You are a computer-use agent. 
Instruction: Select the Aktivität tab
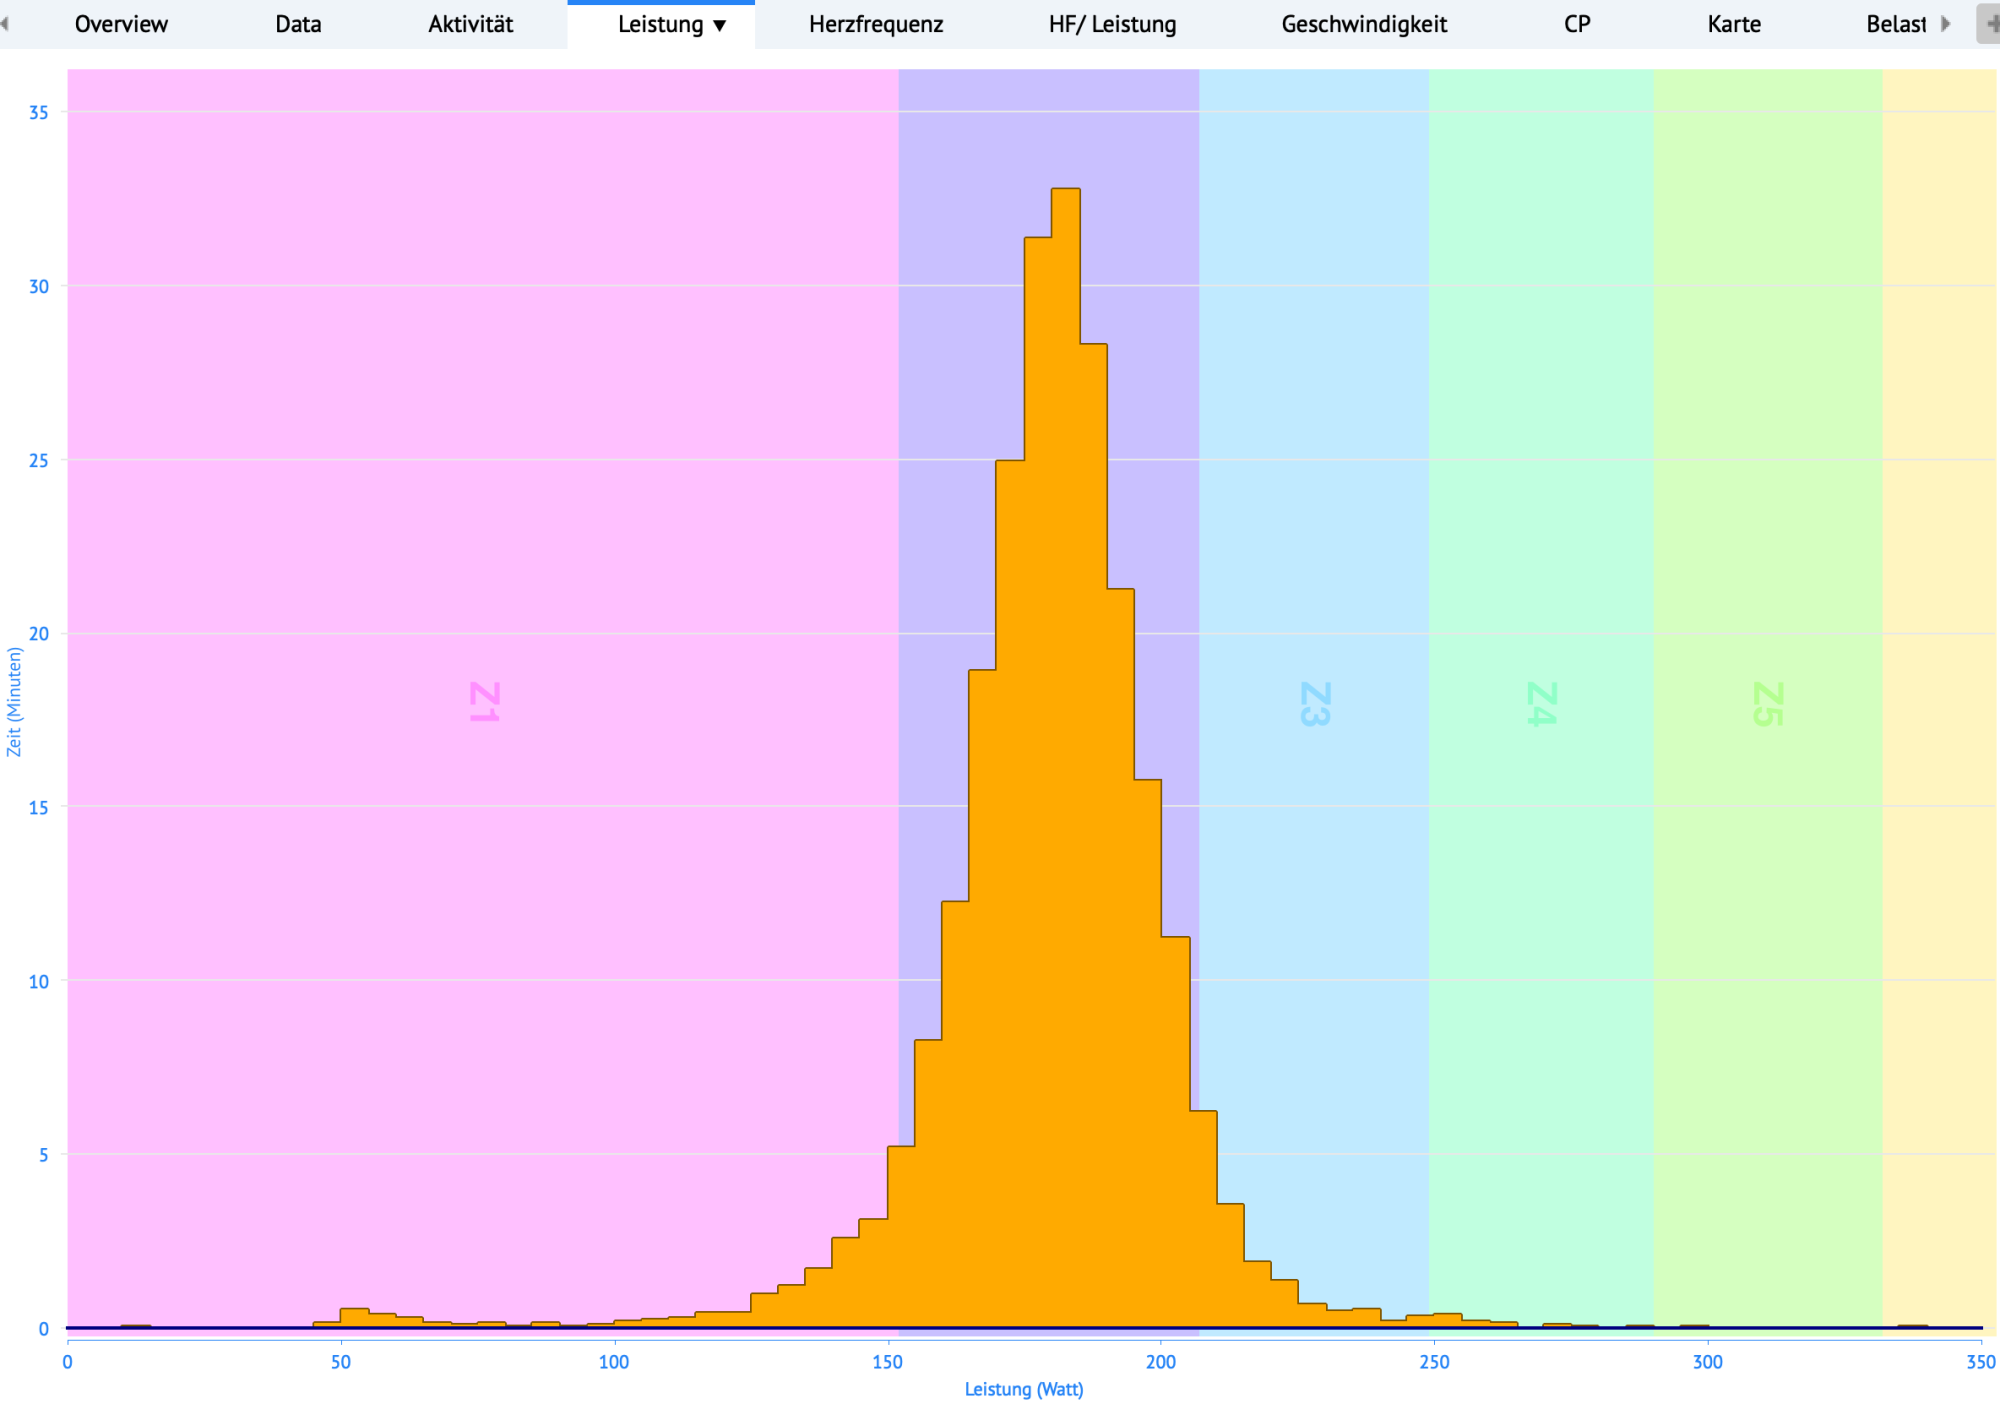pos(470,24)
